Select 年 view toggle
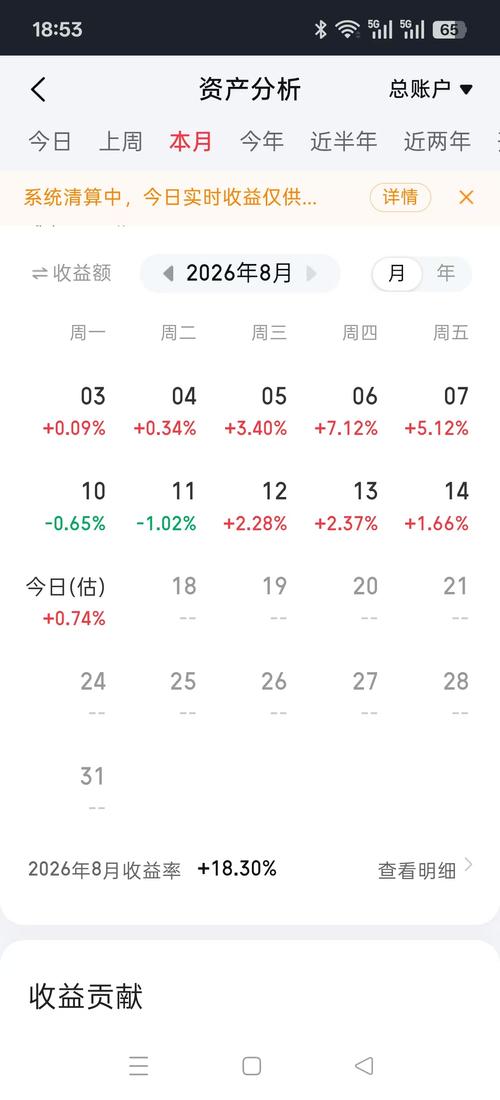500x1100 pixels. 446,274
